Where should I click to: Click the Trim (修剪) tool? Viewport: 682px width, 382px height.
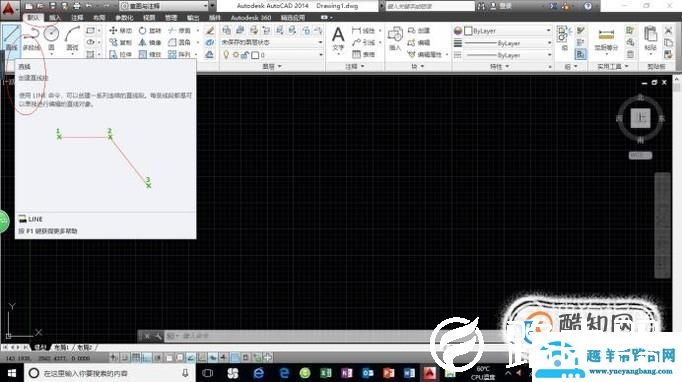coord(180,30)
